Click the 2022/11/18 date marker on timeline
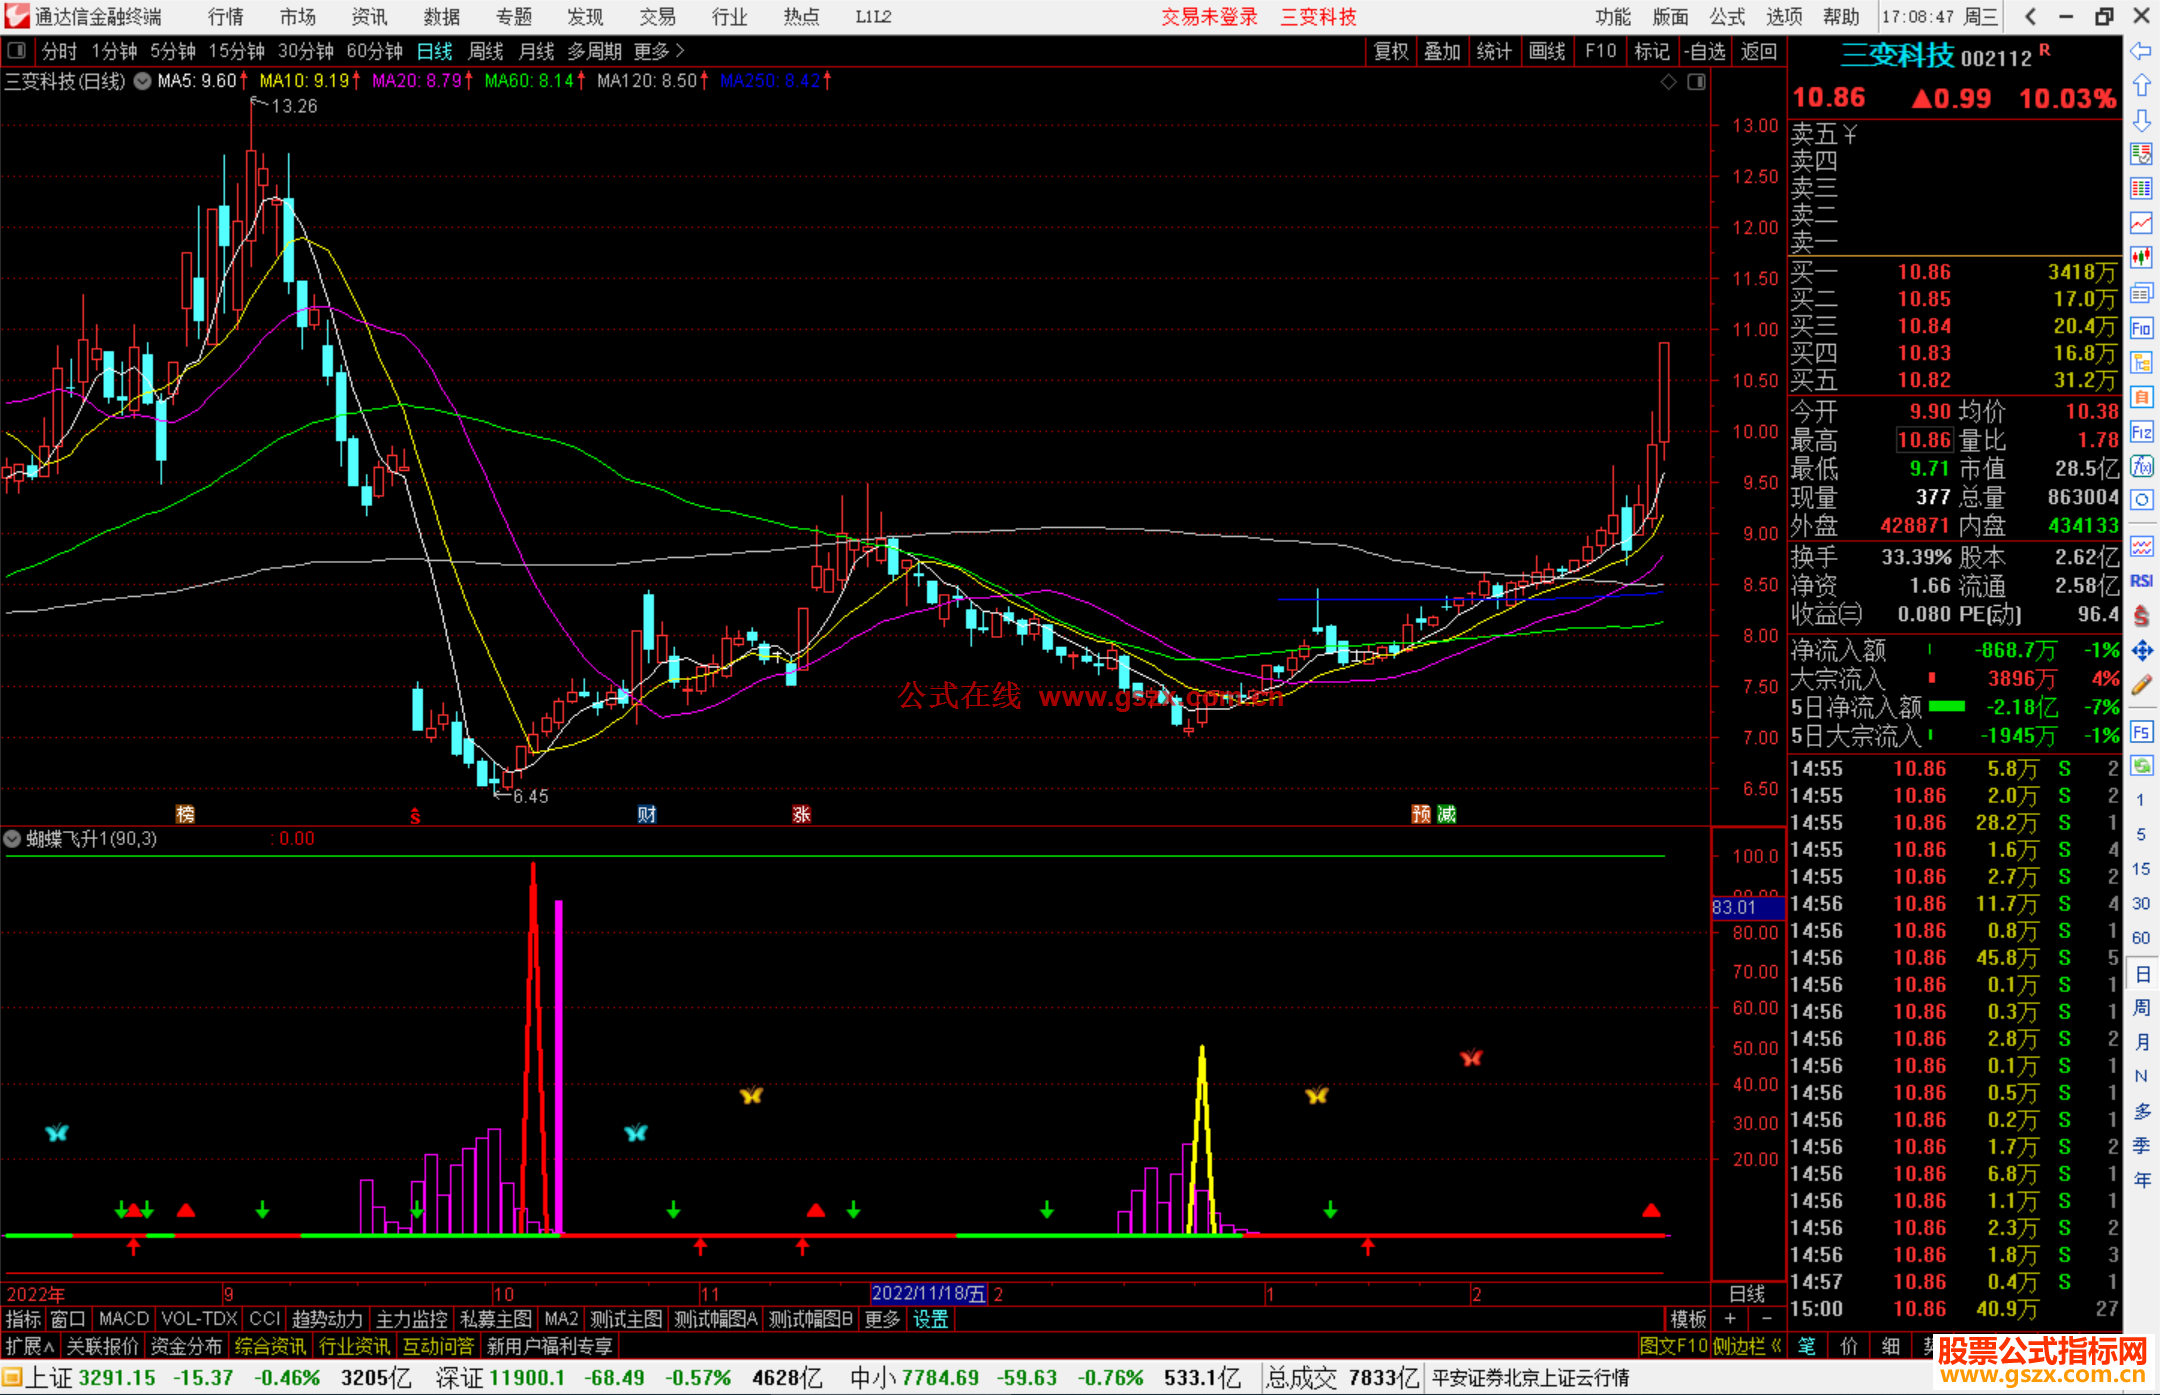The image size is (2160, 1395). [929, 1293]
